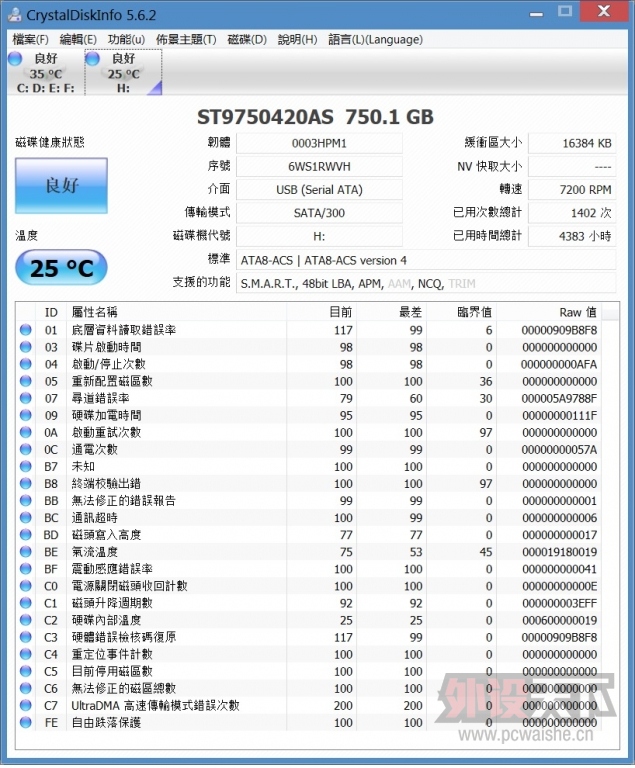Screen dimensions: 635x768
Task: Click status icon for attribute C0
Action: tap(25, 586)
